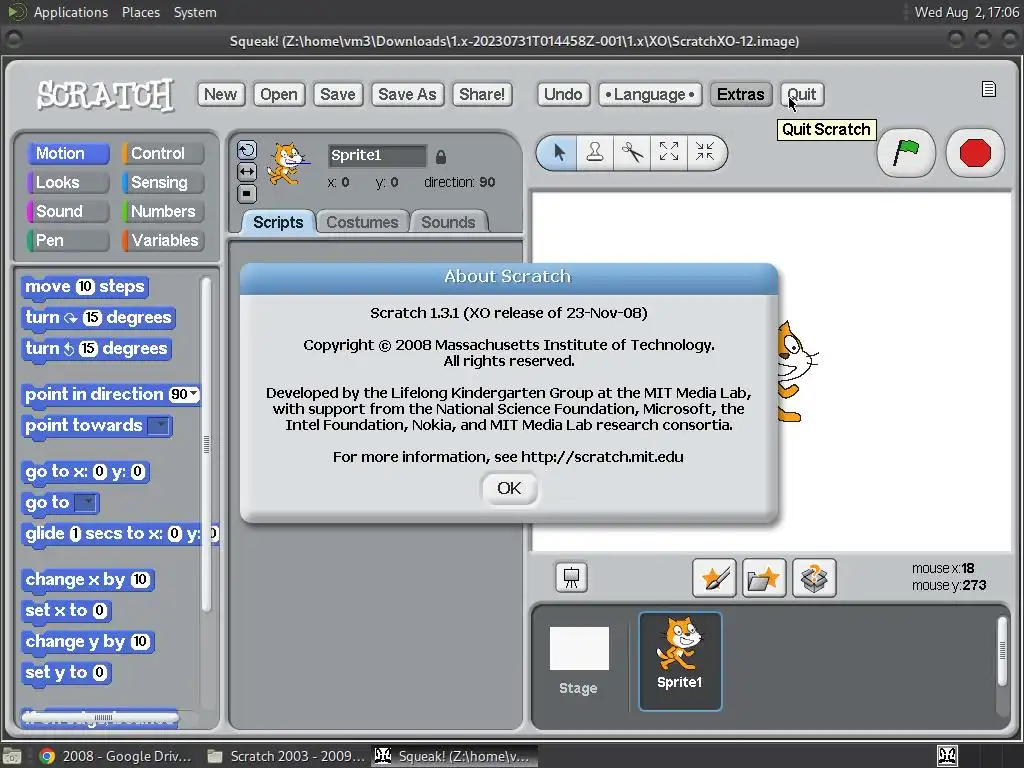Select the Motion block category

(68, 153)
